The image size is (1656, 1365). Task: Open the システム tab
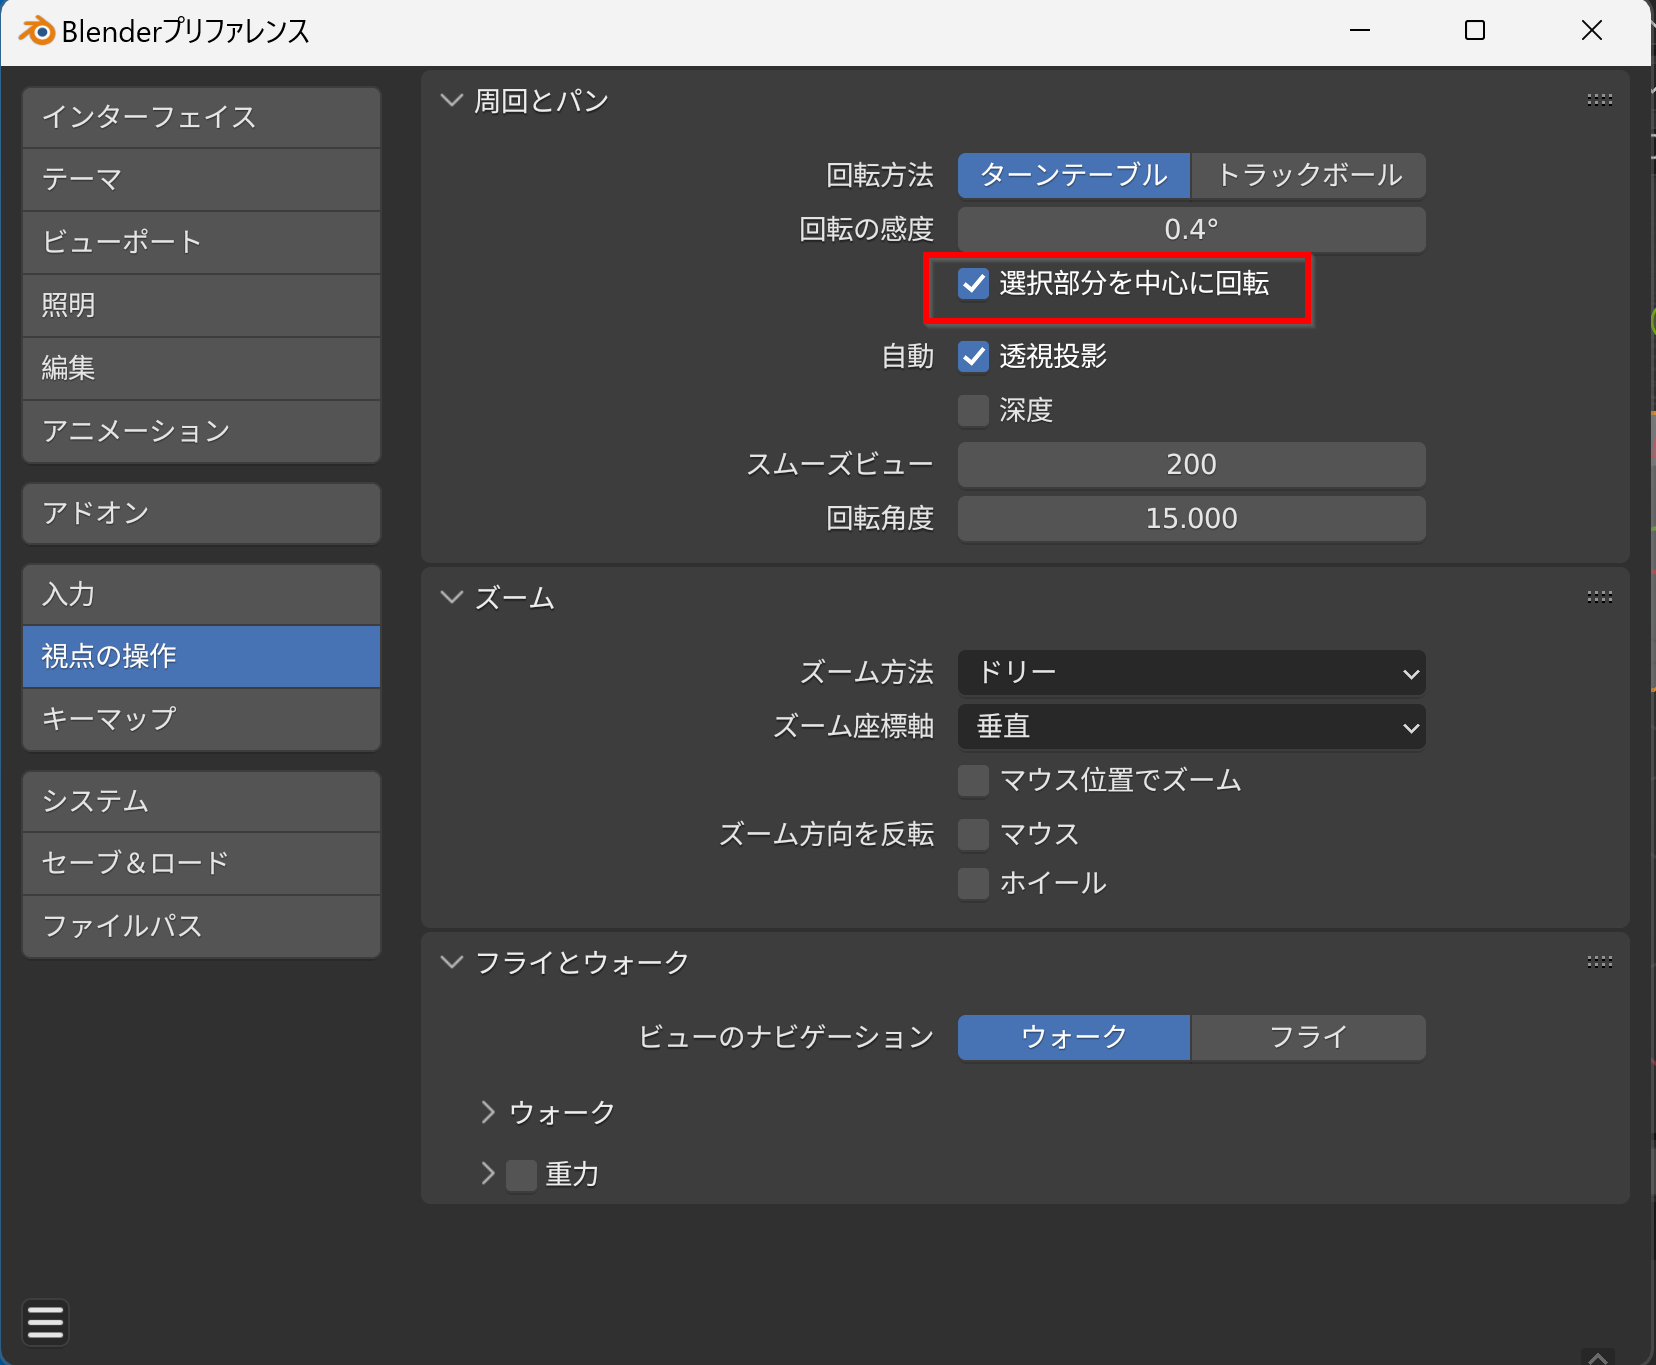click(201, 801)
